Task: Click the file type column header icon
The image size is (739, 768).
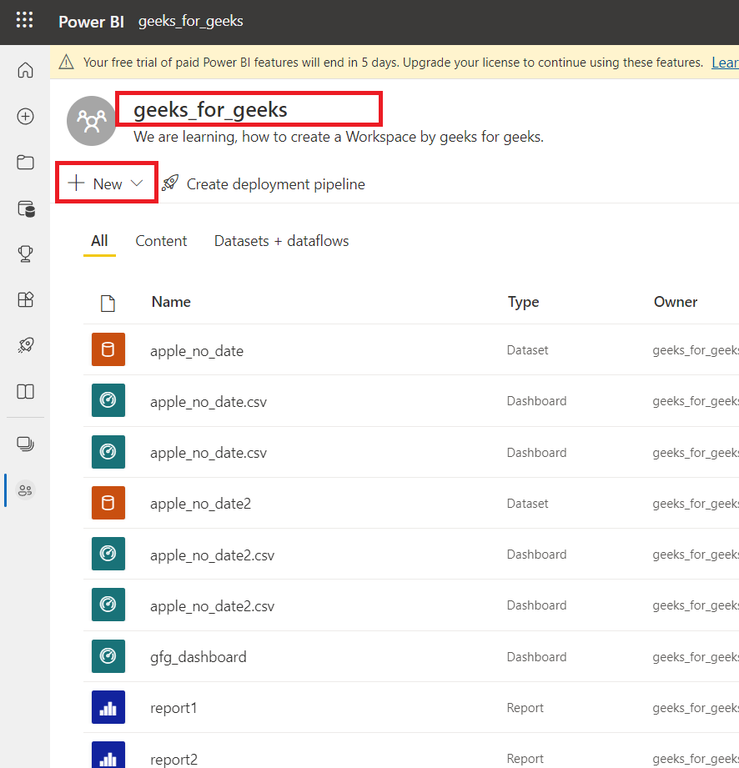Action: [x=108, y=303]
